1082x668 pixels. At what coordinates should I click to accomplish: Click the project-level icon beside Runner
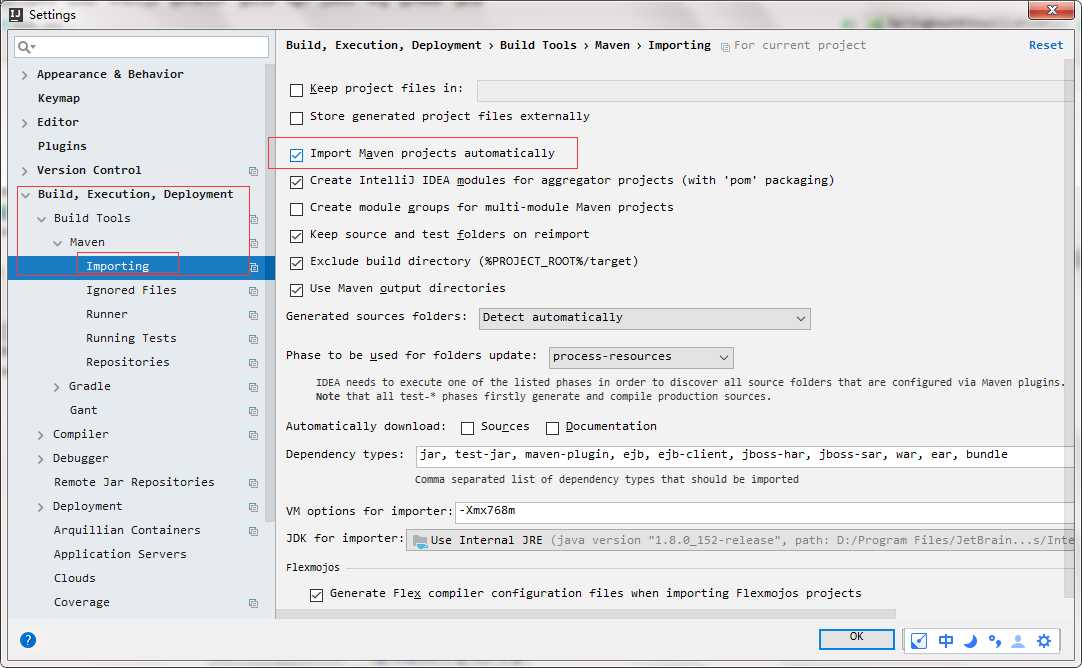point(253,315)
